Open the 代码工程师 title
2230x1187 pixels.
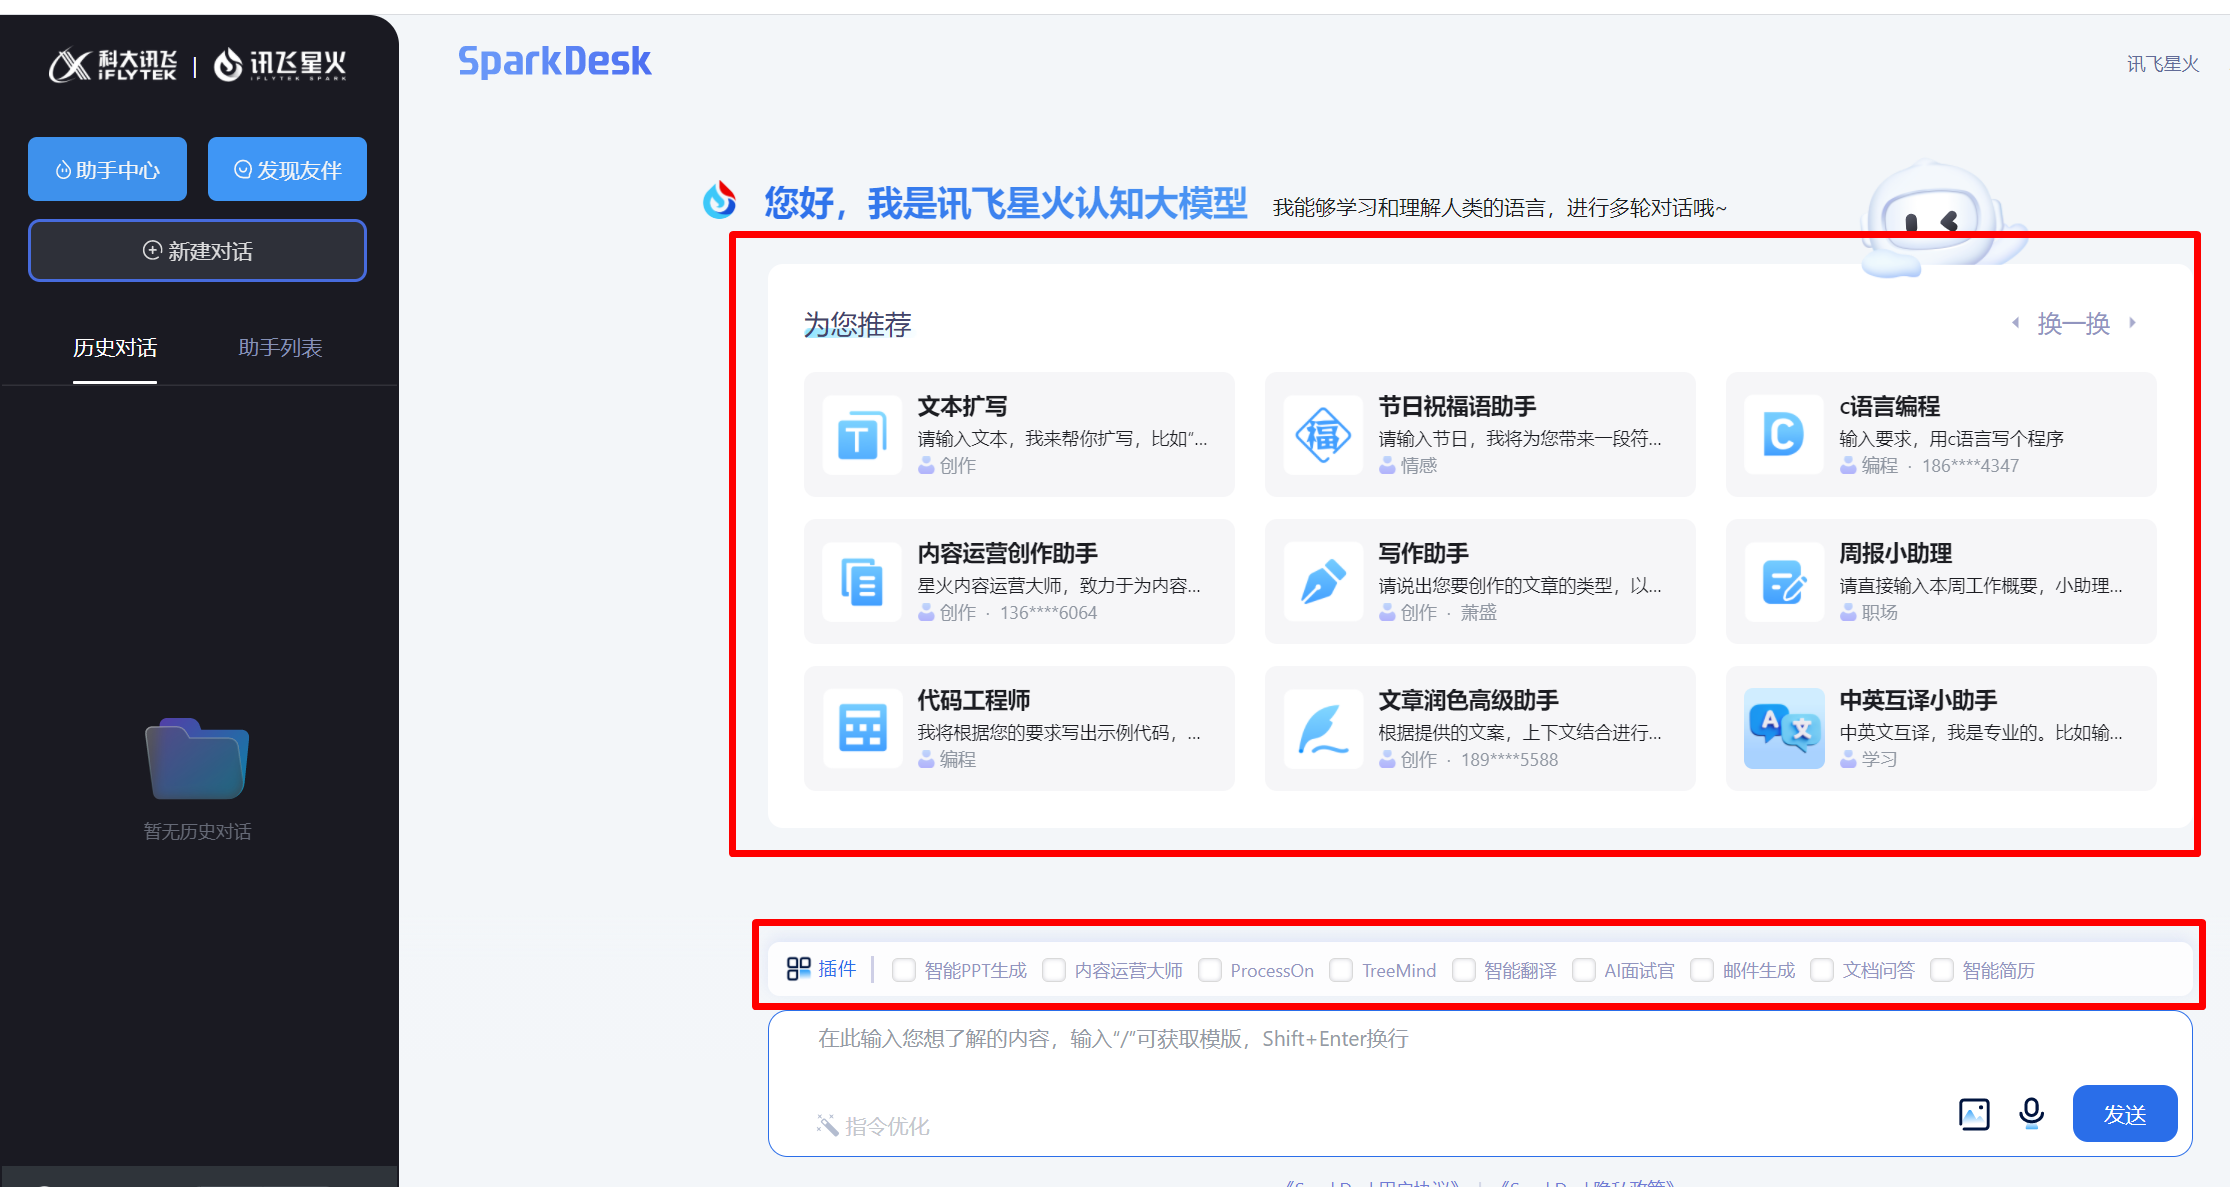973,700
